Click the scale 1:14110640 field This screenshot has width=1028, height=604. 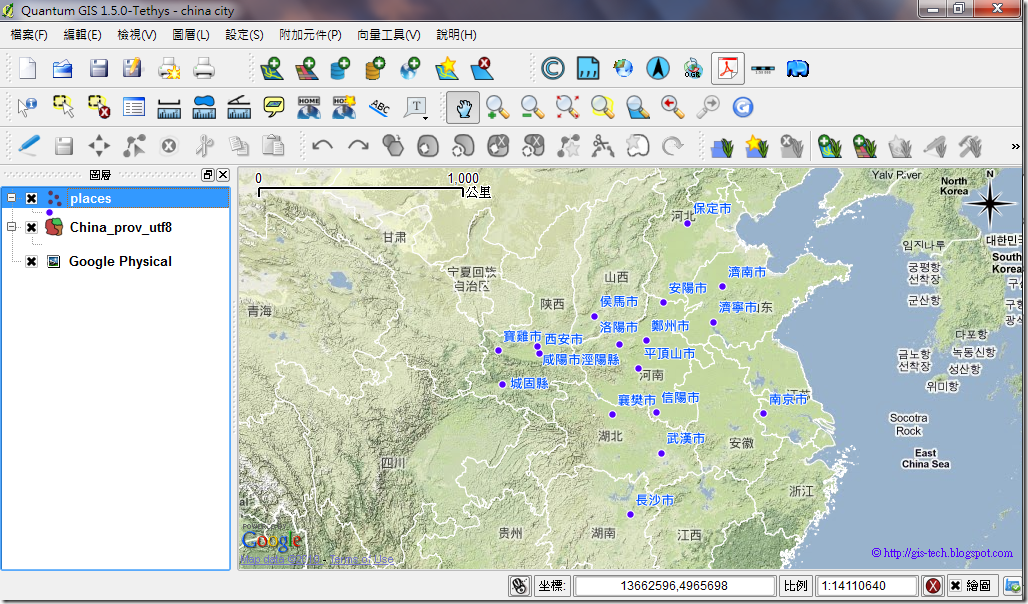click(x=866, y=586)
